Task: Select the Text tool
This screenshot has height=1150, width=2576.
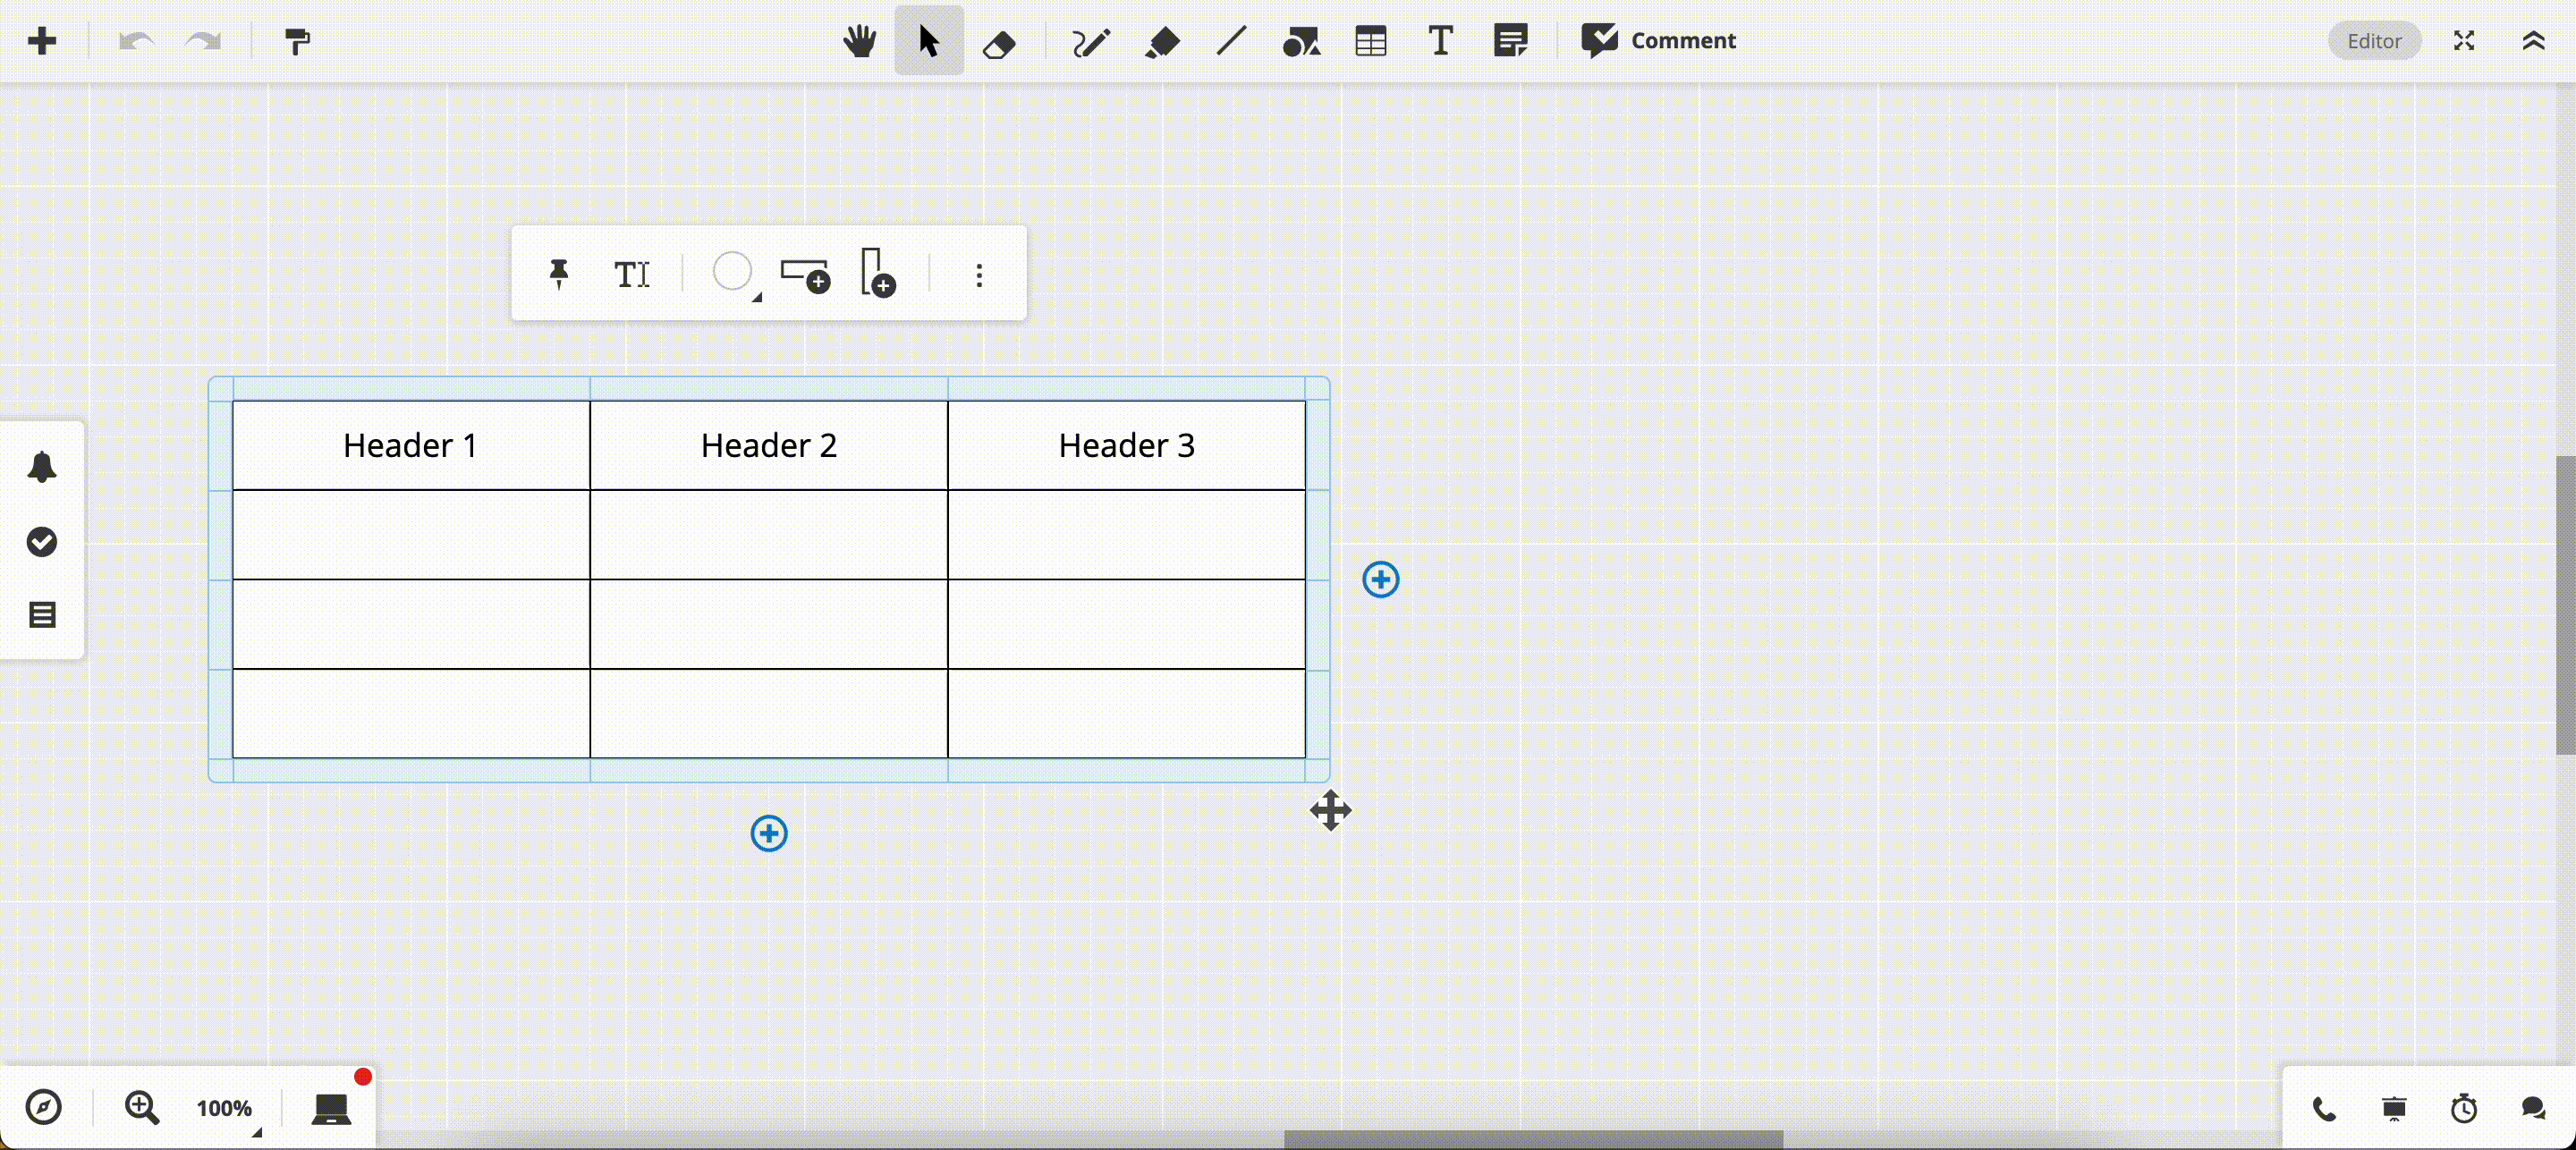Action: 1440,41
